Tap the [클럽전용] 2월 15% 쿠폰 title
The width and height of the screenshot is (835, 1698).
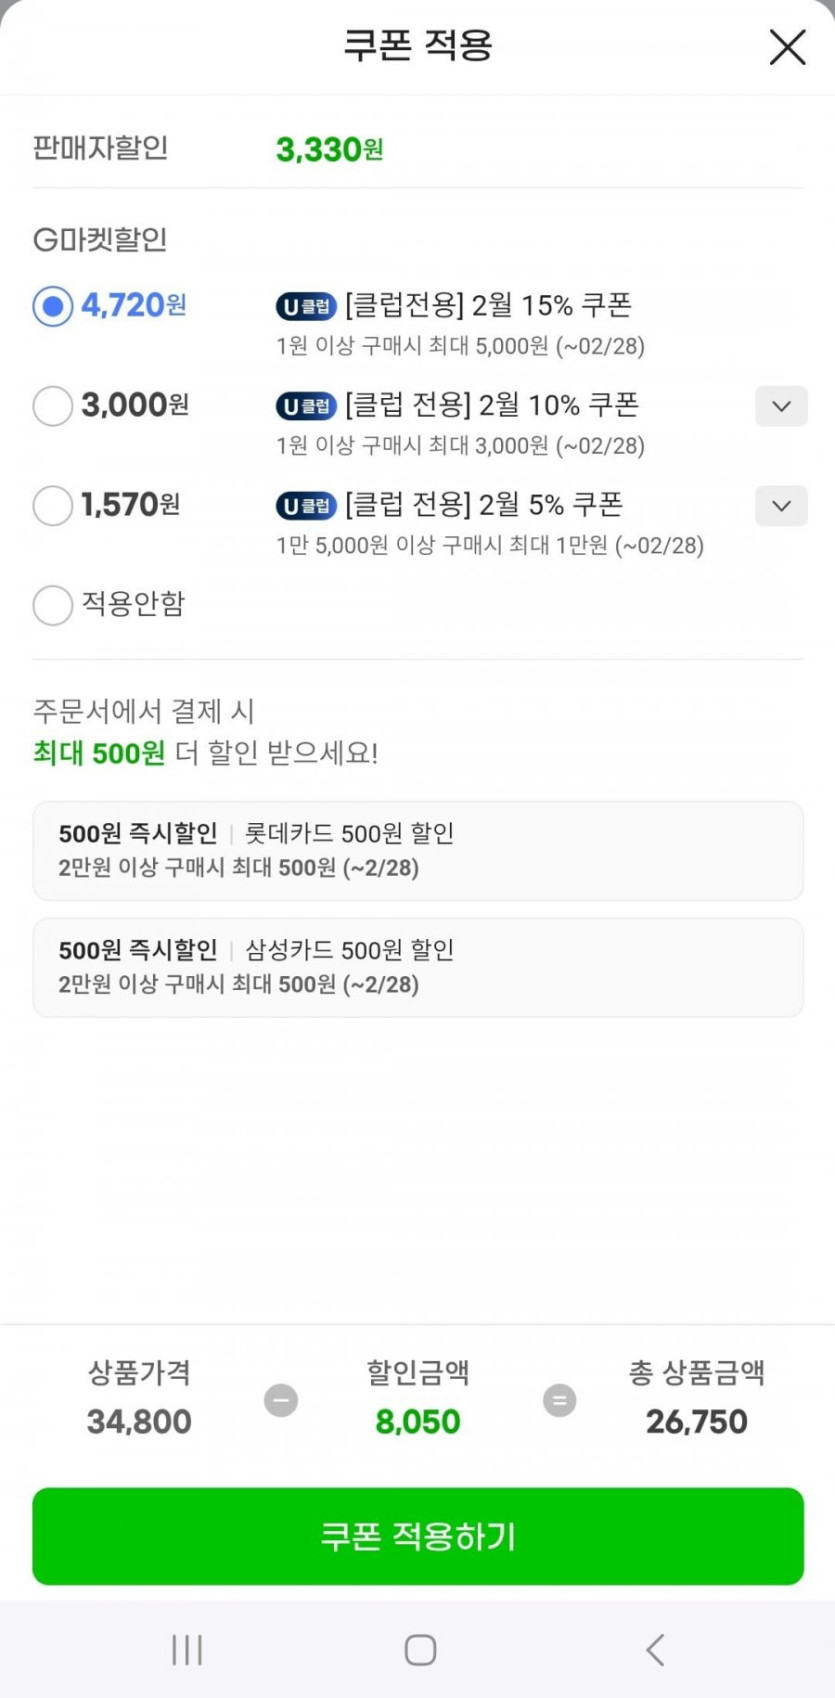pos(488,305)
